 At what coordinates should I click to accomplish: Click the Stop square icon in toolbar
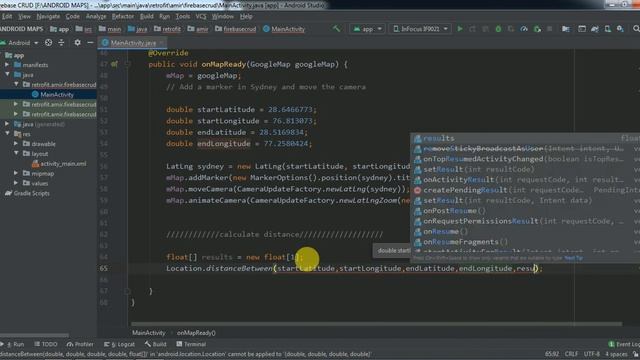[550, 29]
